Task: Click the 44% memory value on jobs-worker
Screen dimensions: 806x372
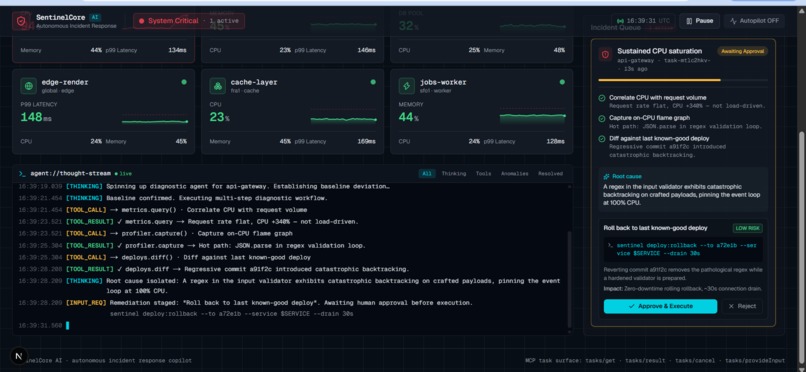Action: pos(408,118)
